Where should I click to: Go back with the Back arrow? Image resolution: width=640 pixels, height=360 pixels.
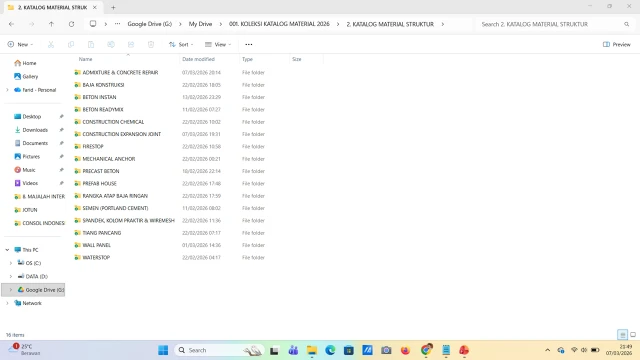click(11, 24)
